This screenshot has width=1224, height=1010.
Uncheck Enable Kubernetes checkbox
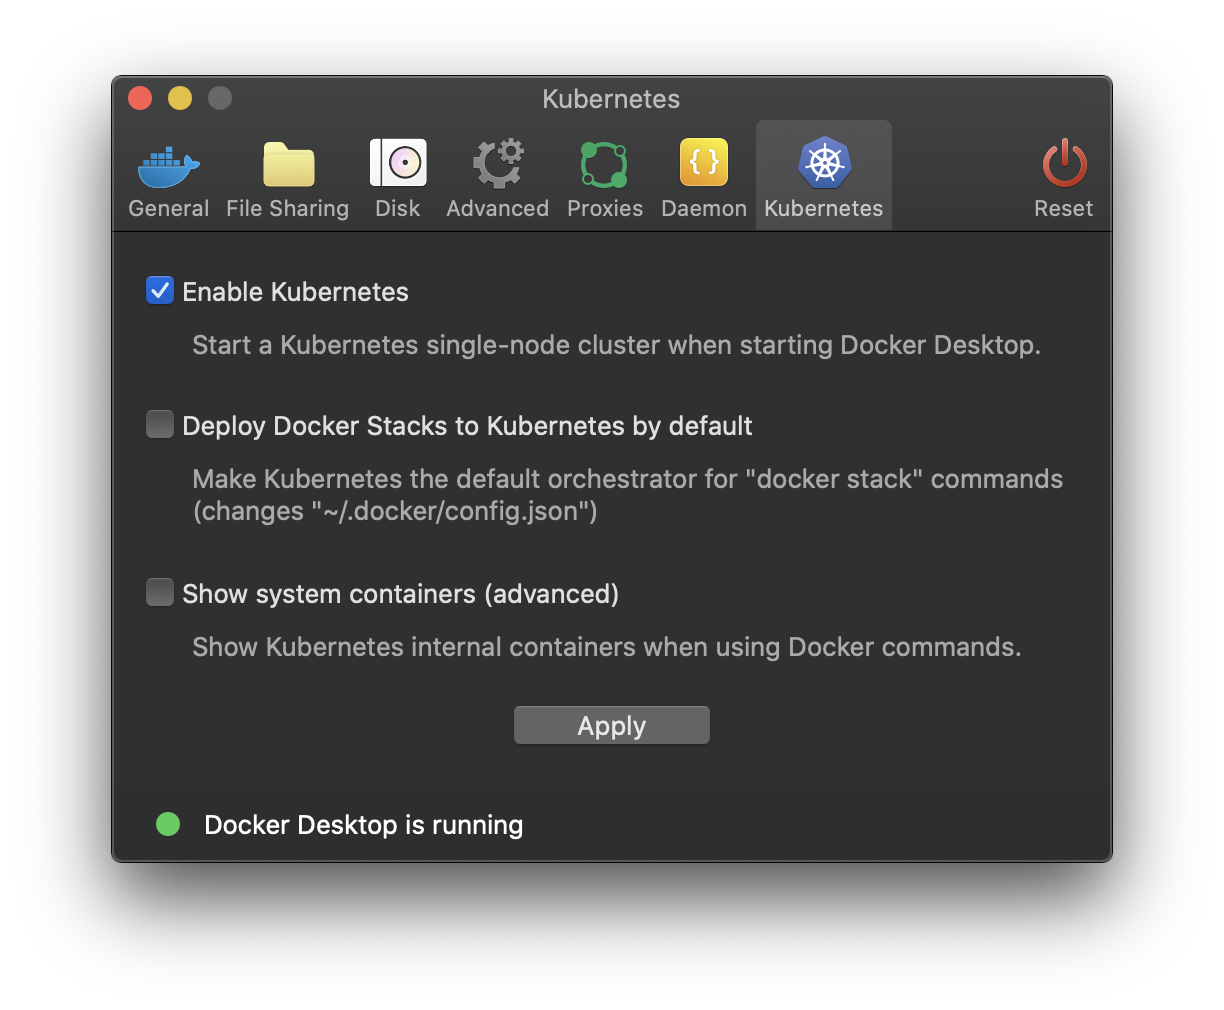160,290
